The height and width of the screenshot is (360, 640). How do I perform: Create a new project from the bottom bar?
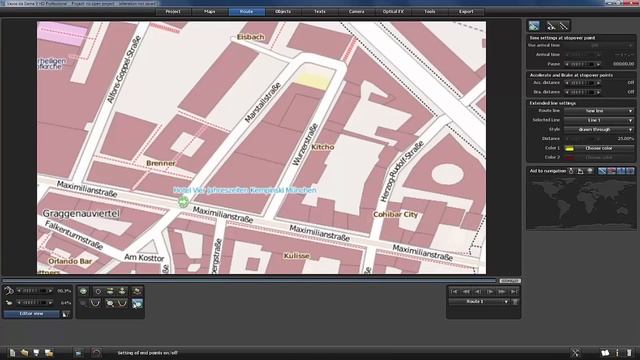12,353
